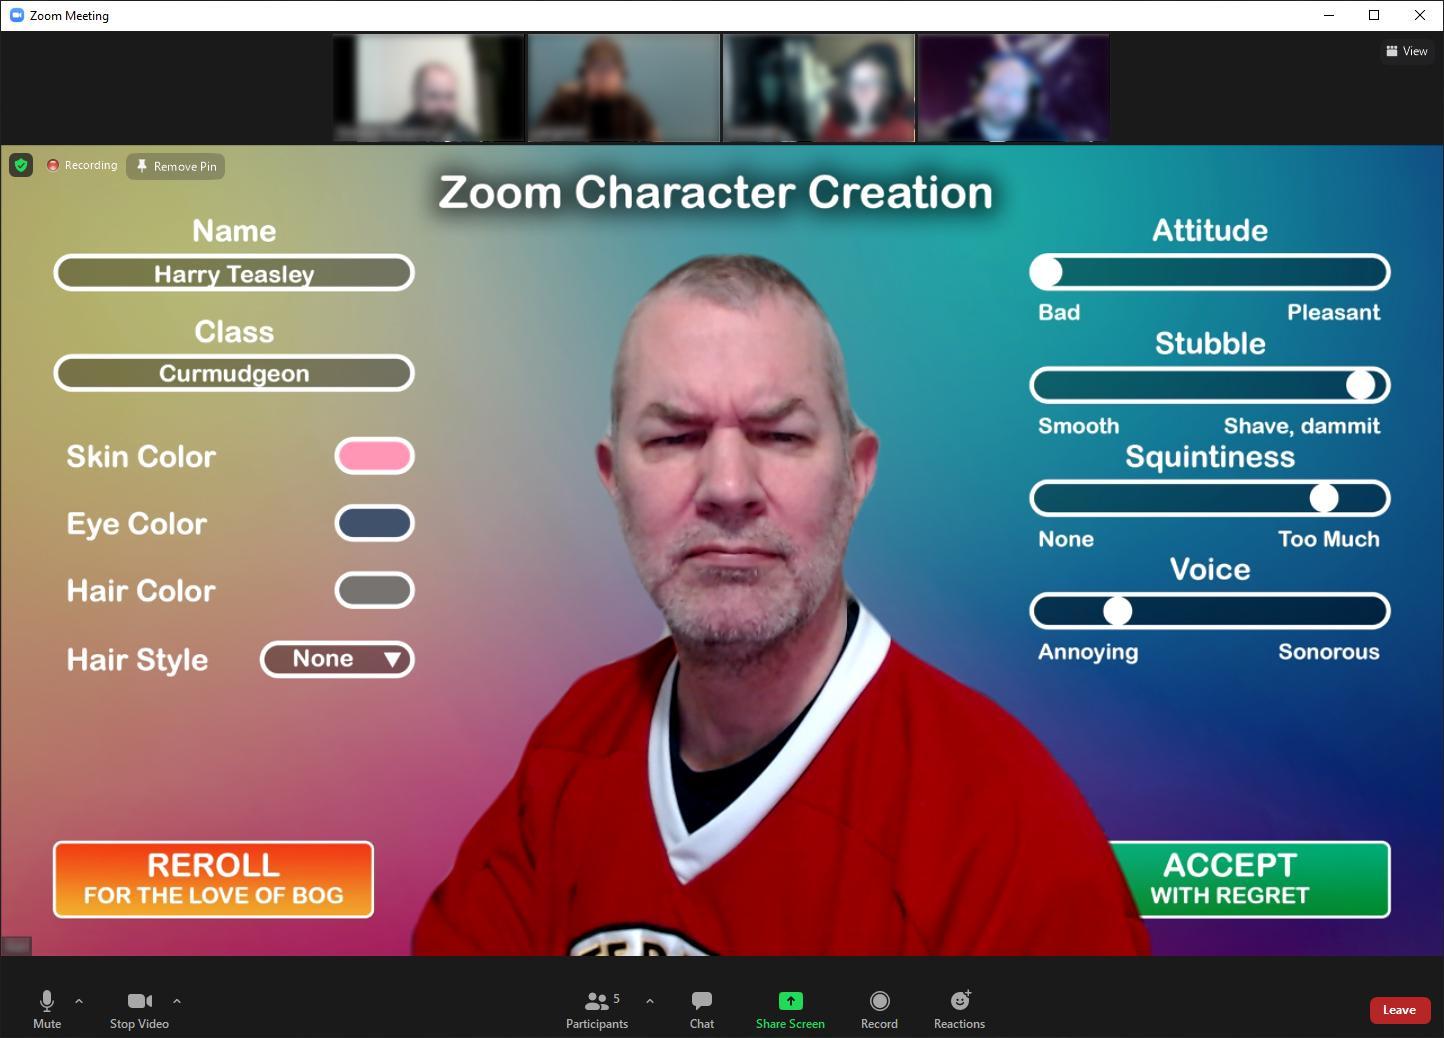This screenshot has width=1444, height=1038.
Task: Click the Accept With Regret button
Action: click(x=1249, y=879)
